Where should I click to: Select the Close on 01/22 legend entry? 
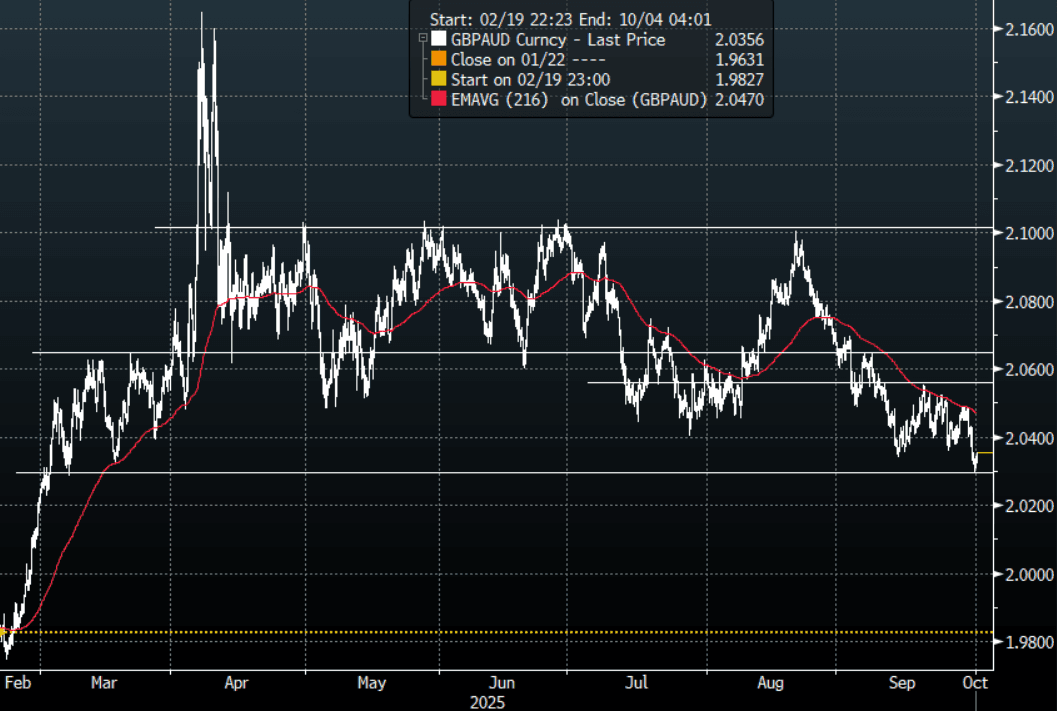pyautogui.click(x=505, y=59)
